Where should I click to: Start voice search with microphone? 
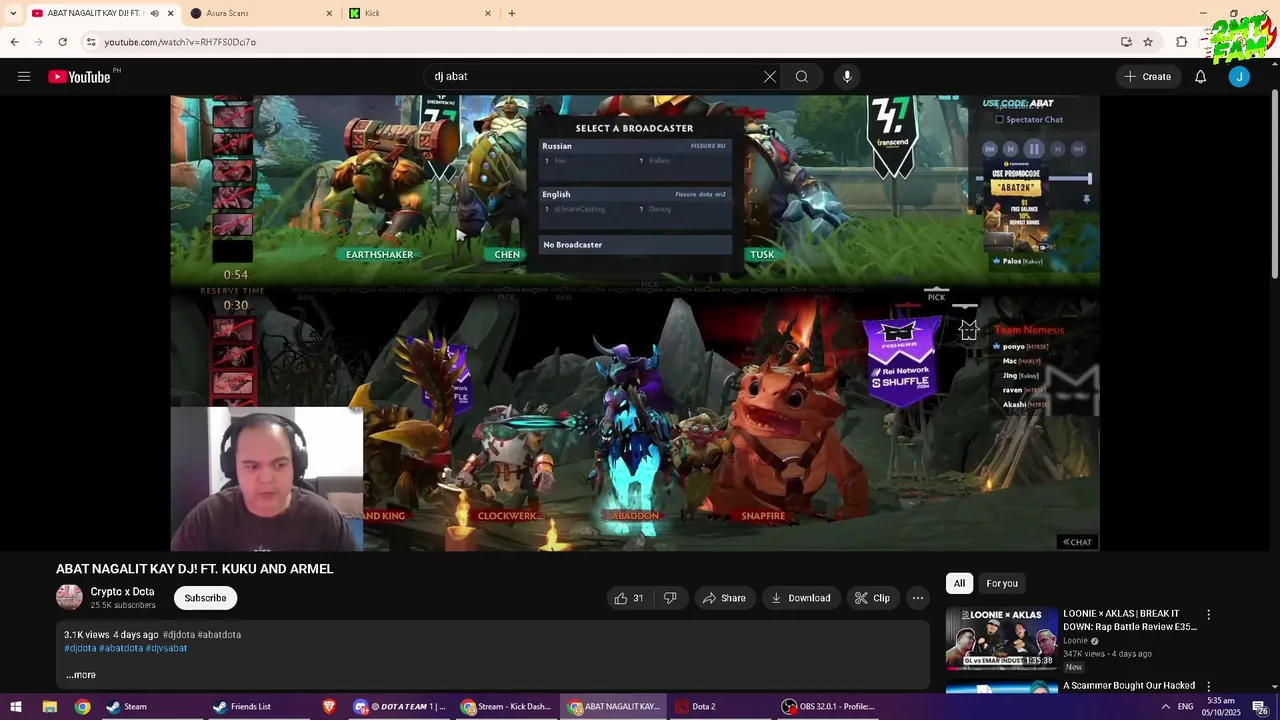847,76
